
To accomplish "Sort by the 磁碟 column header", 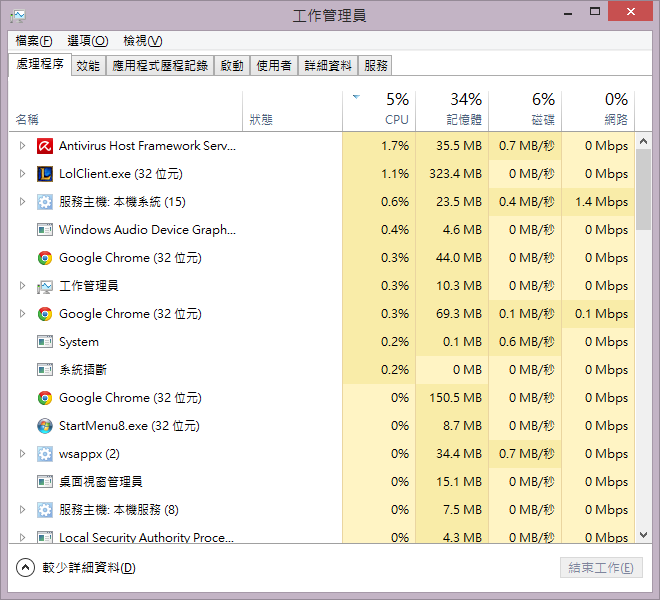I will [525, 111].
